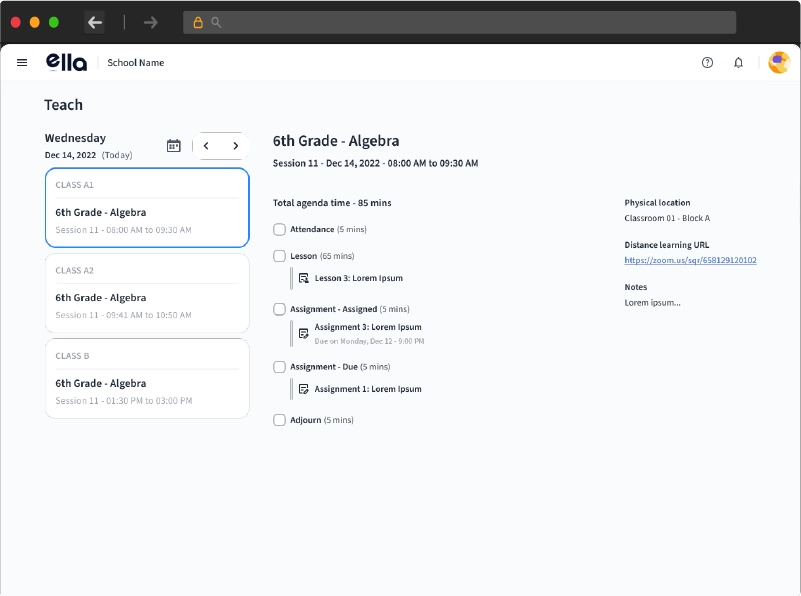Viewport: 801px width, 596px height.
Task: Open the notifications bell
Action: pyautogui.click(x=738, y=62)
